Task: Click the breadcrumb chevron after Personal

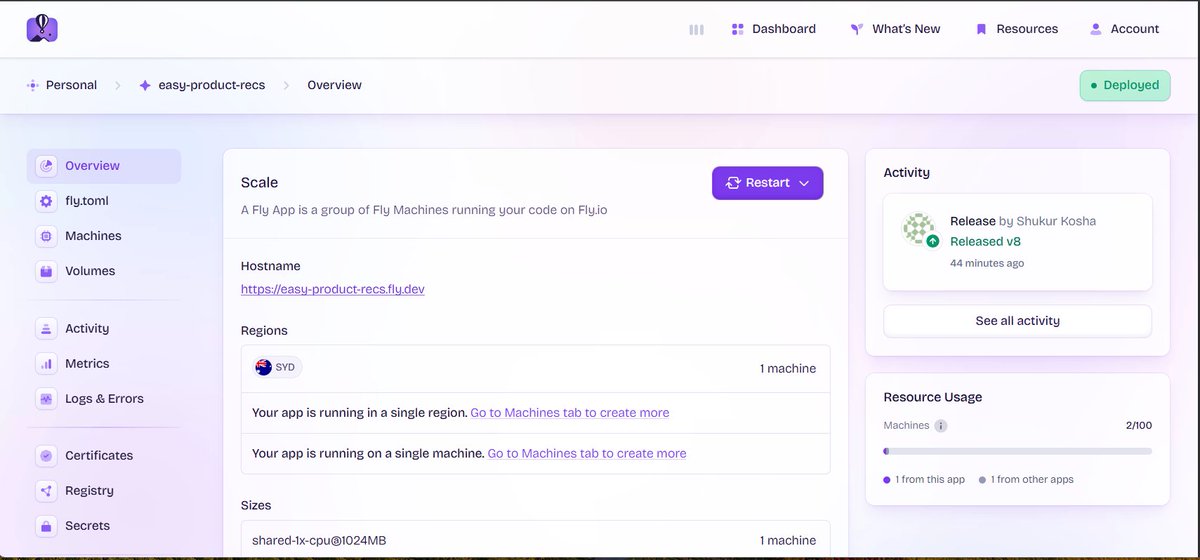Action: (x=117, y=85)
